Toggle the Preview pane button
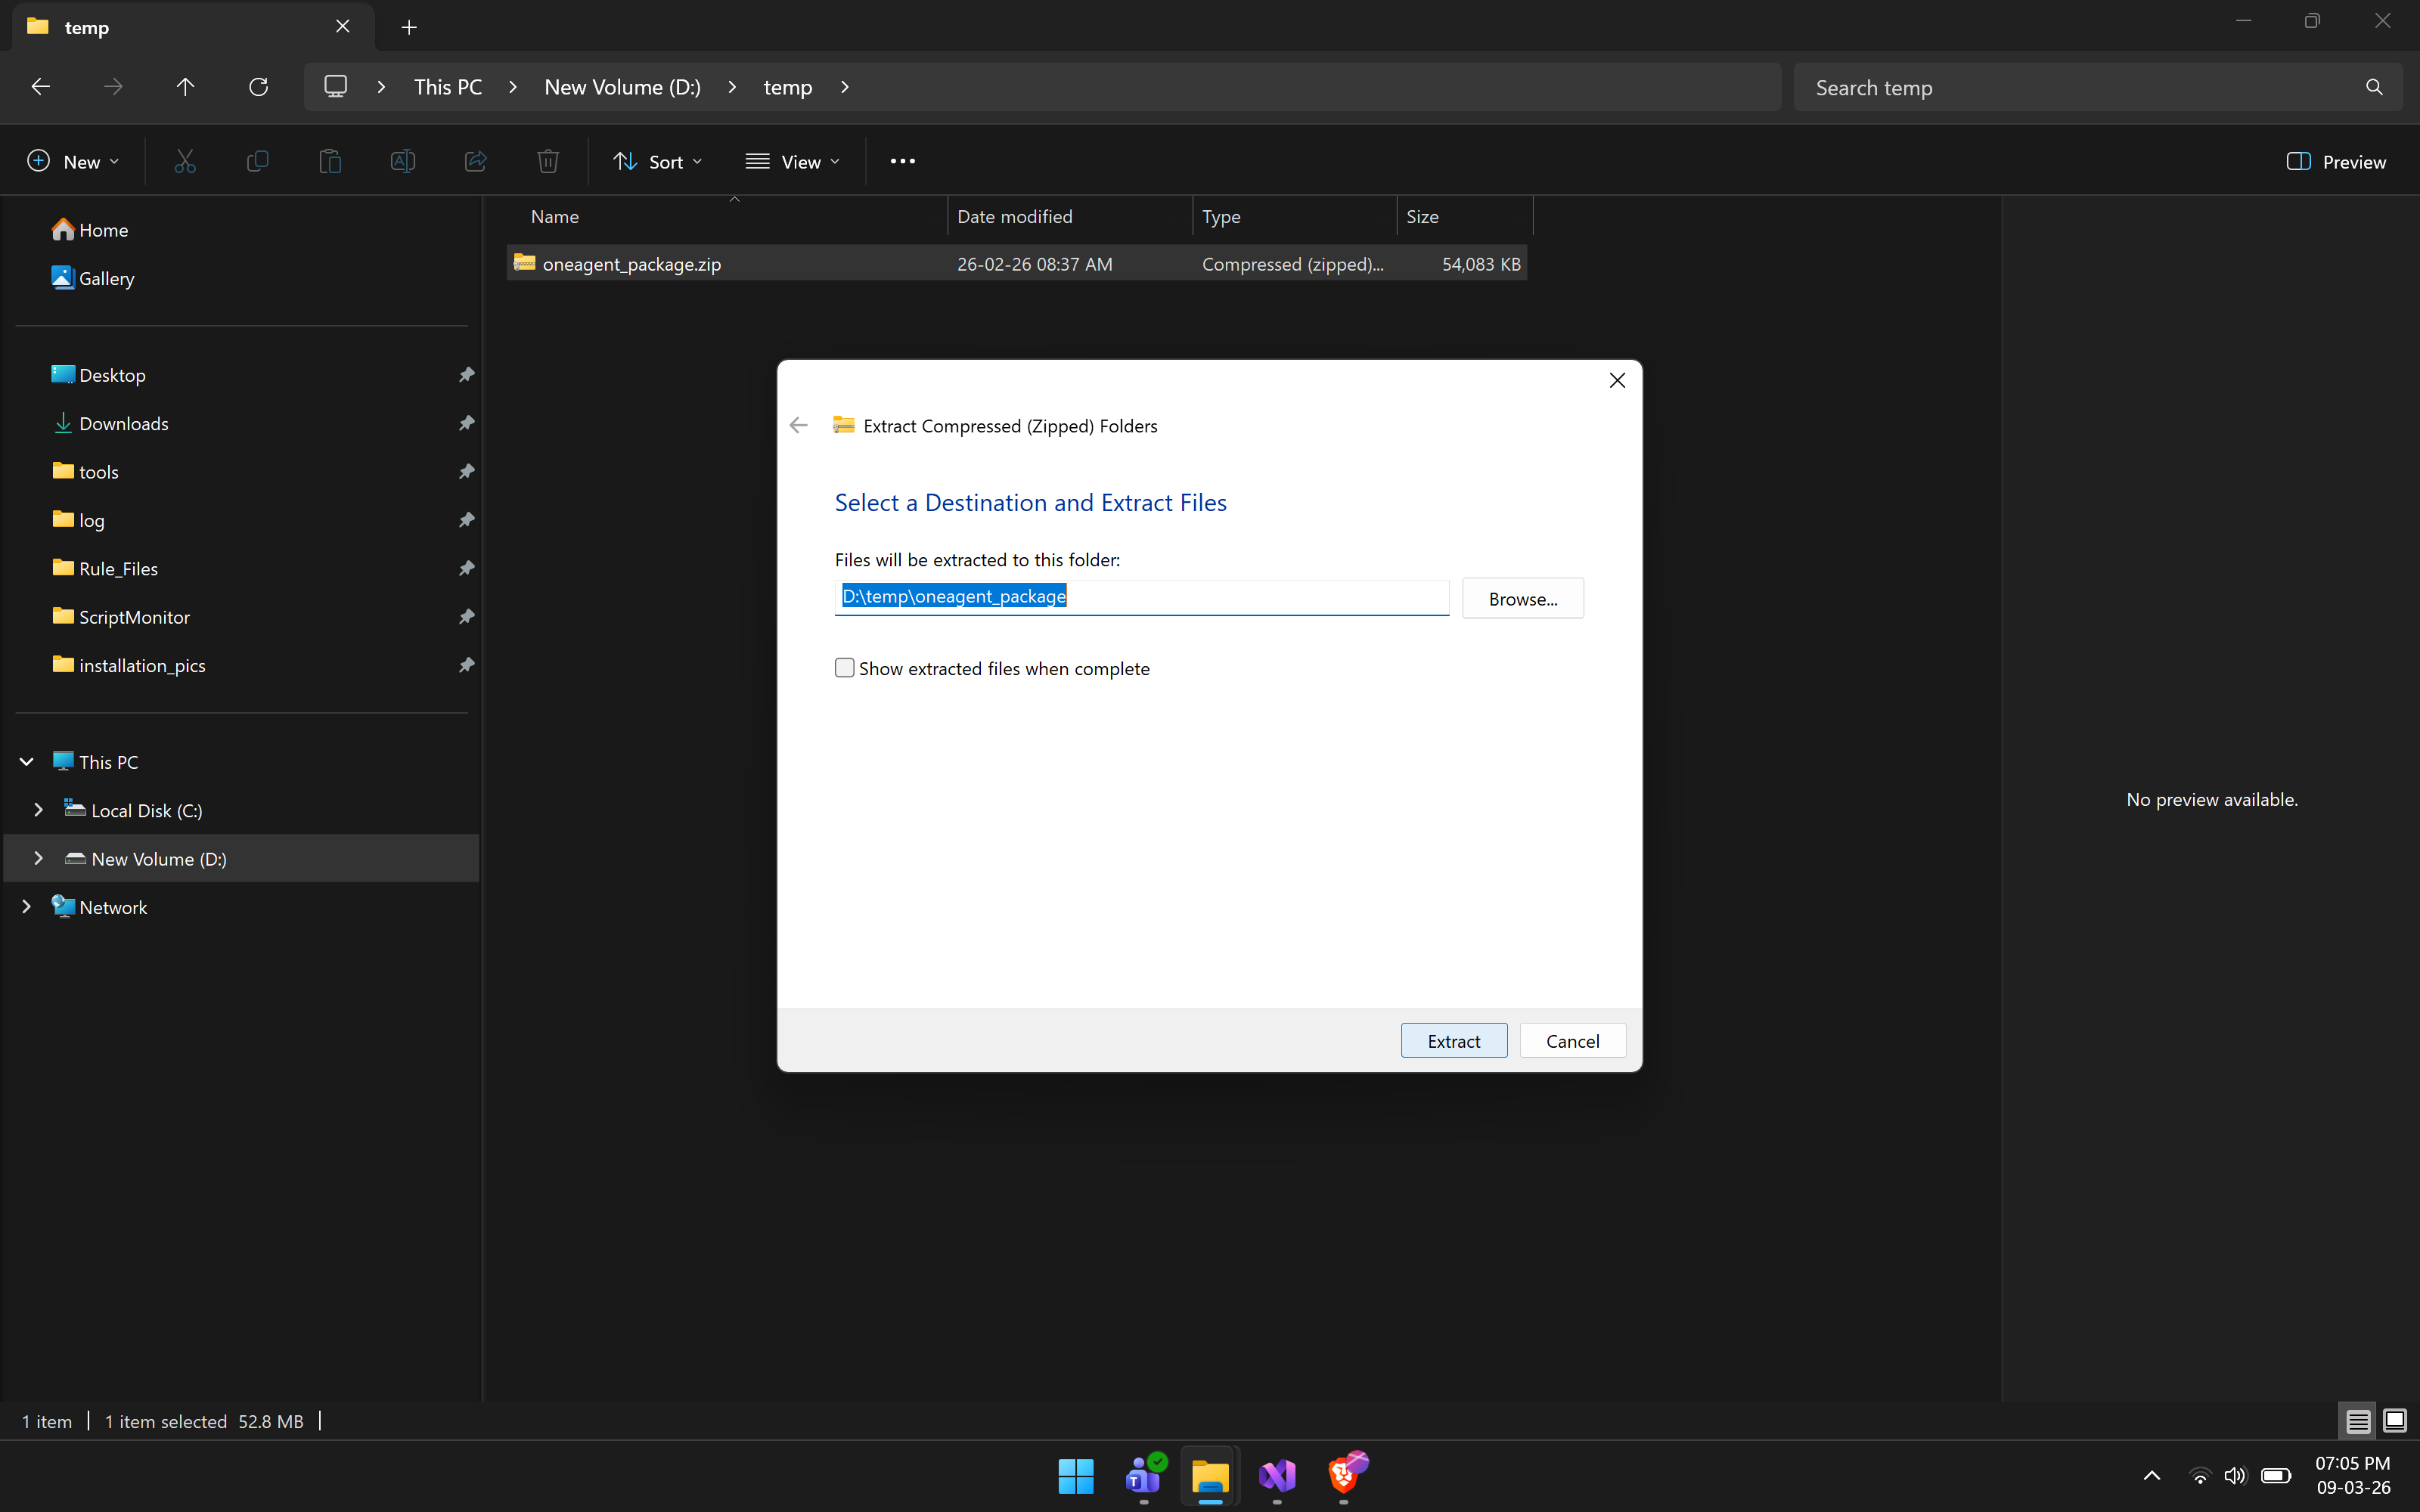 [2336, 161]
